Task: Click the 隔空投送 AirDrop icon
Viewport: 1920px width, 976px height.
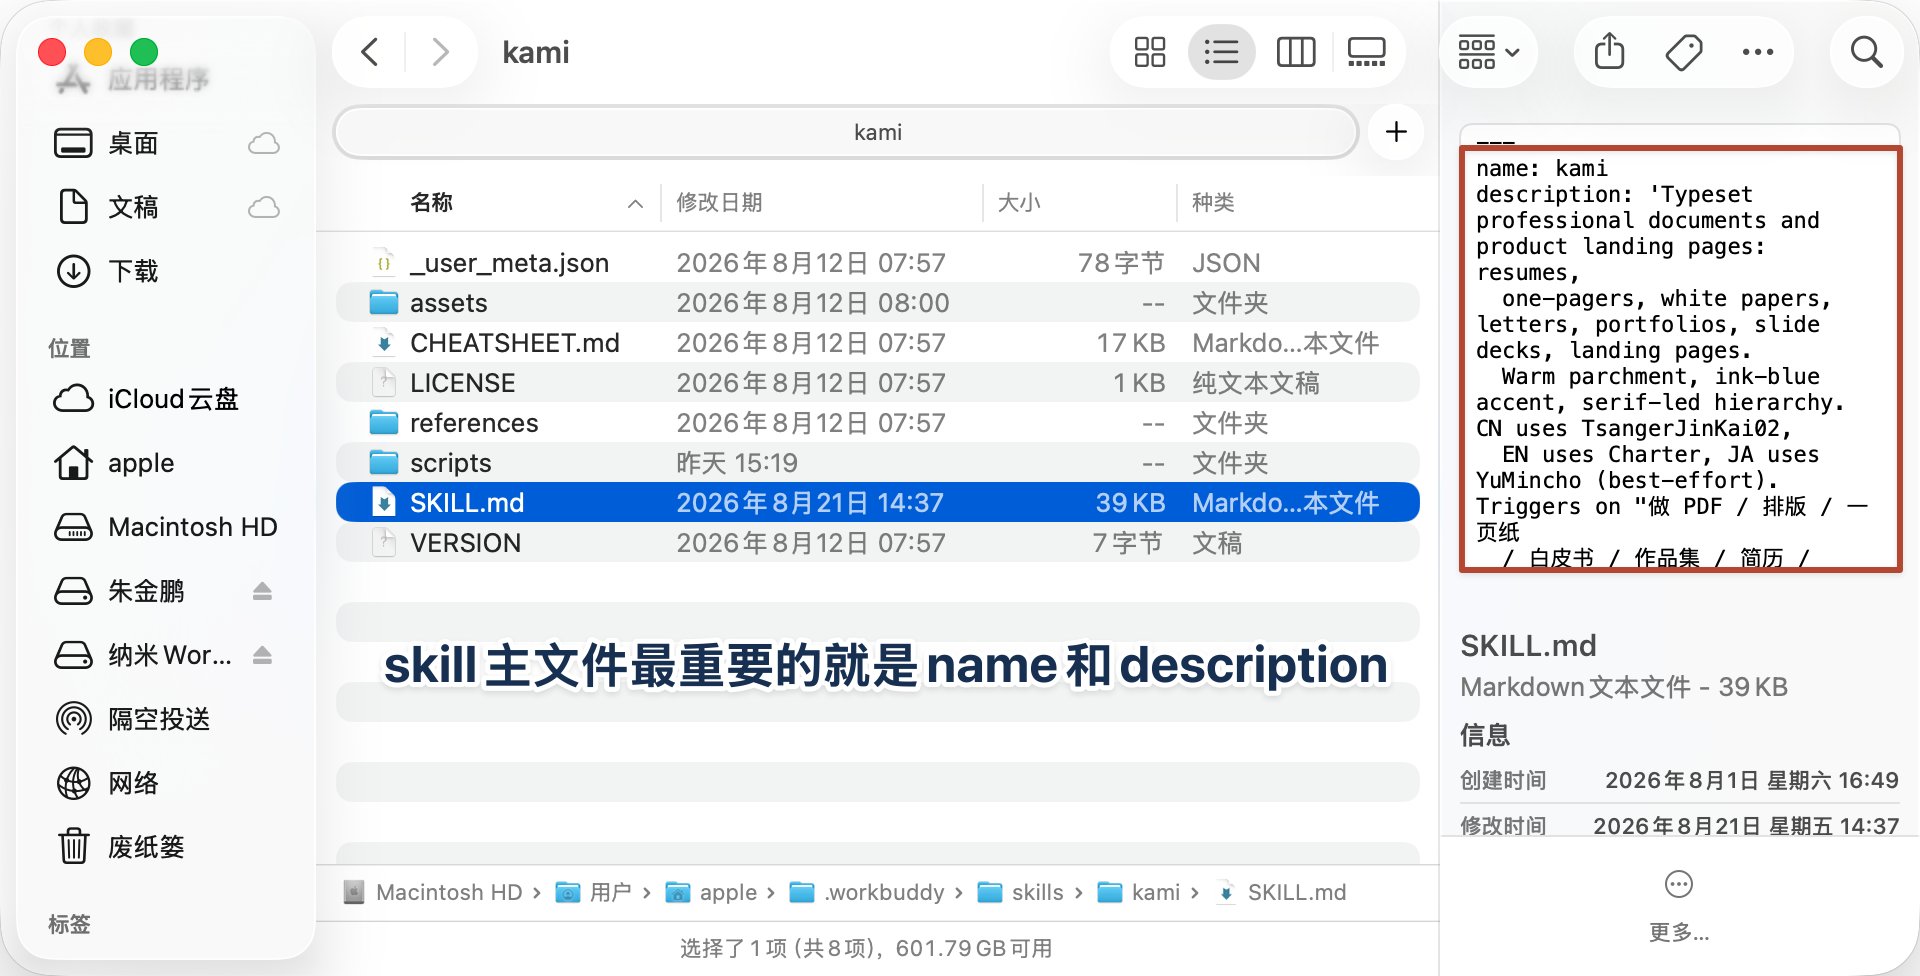Action: [73, 719]
